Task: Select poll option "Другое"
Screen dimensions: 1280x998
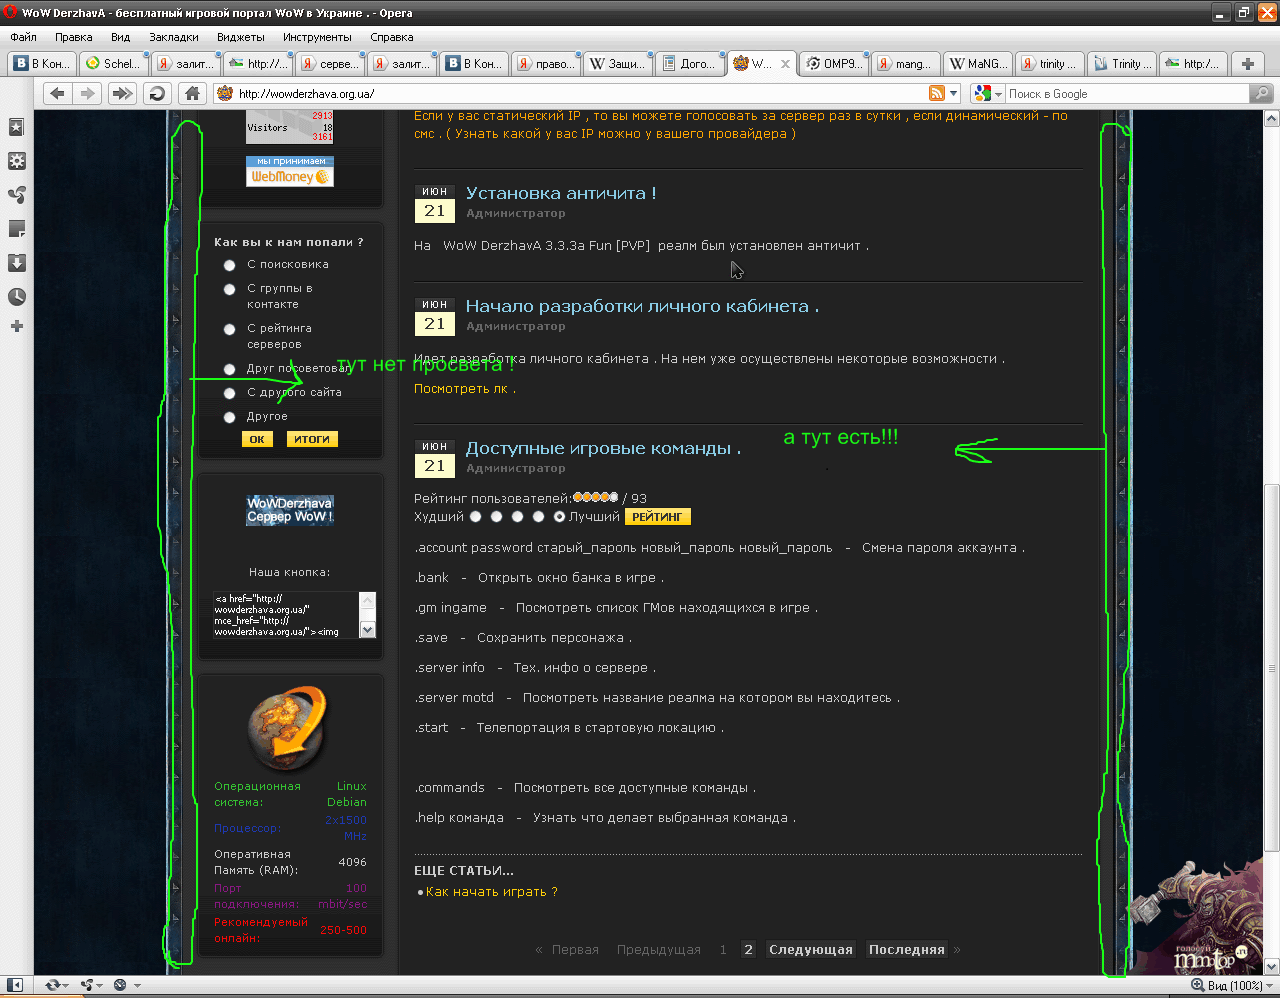Action: [x=229, y=417]
